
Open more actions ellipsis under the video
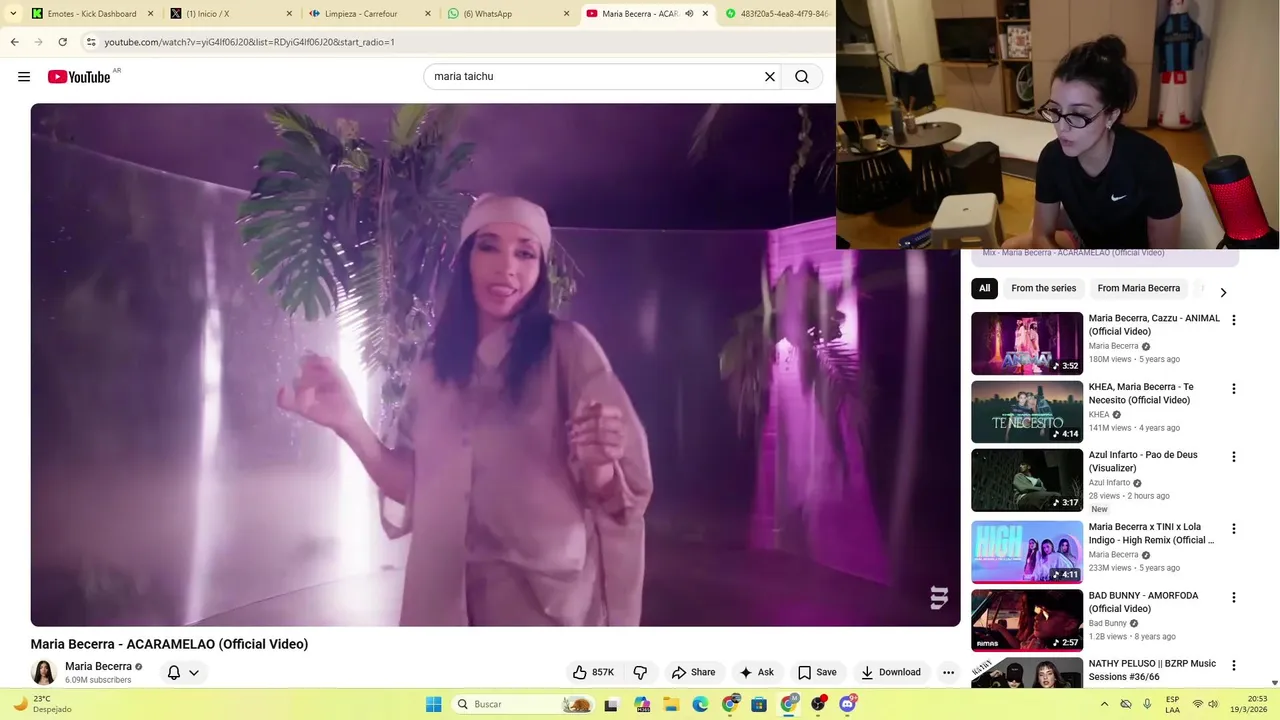948,672
